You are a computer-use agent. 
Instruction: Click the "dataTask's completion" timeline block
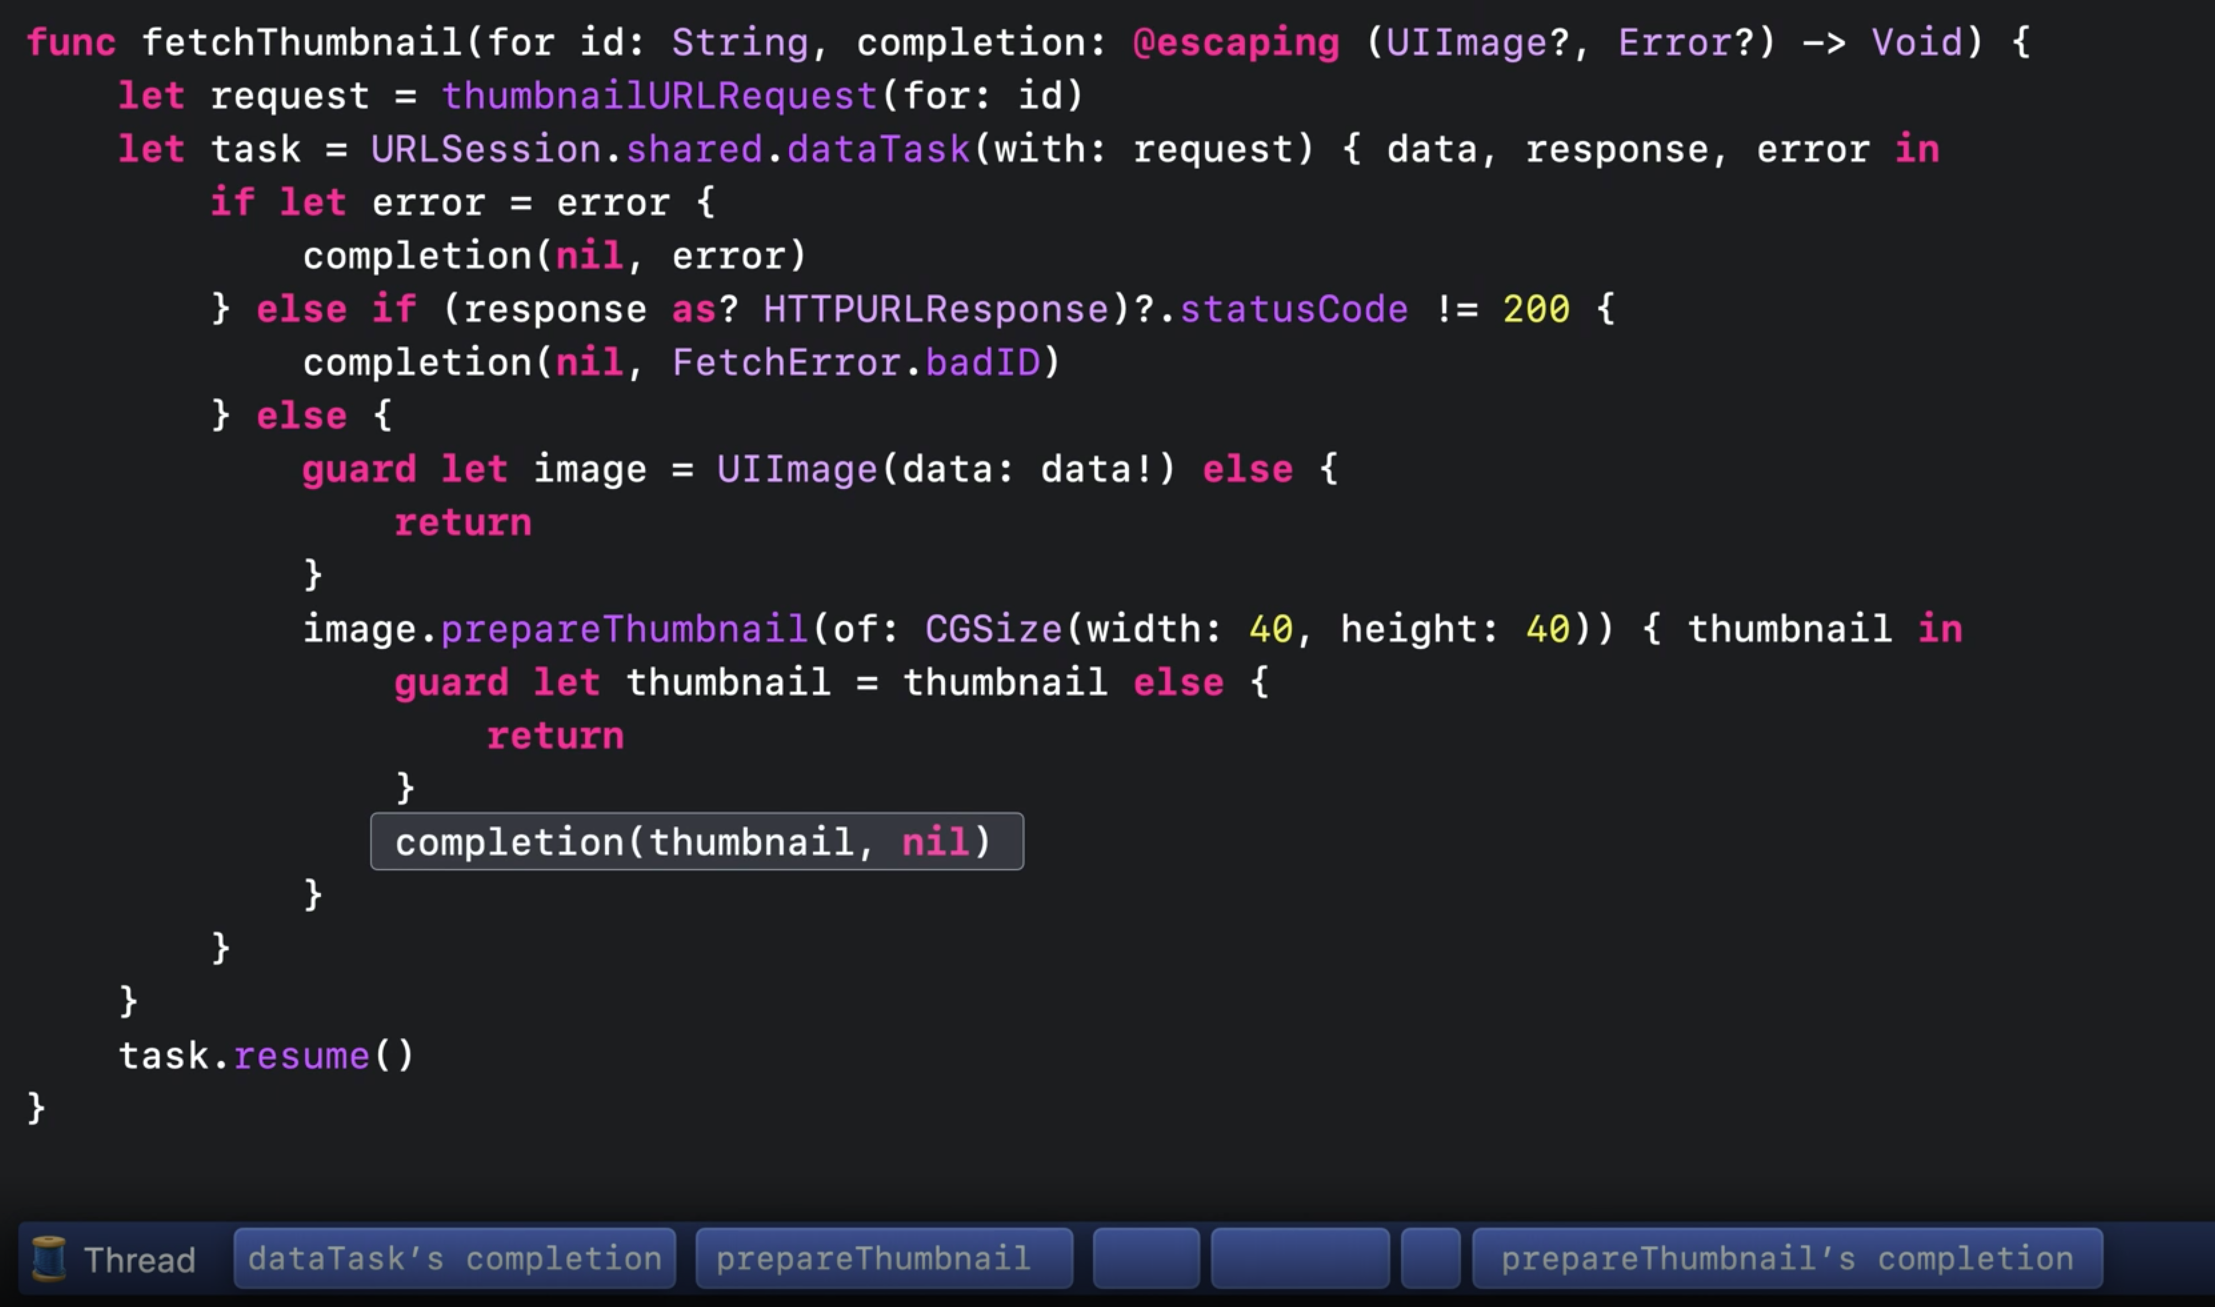pos(455,1258)
